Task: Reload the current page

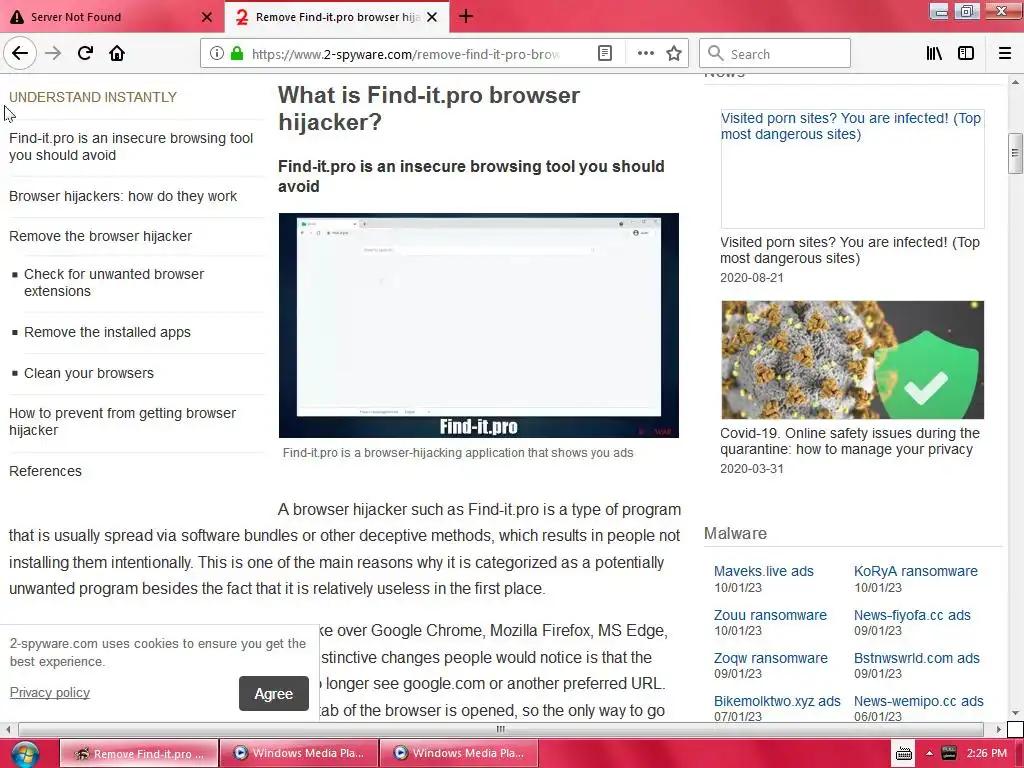Action: click(85, 53)
